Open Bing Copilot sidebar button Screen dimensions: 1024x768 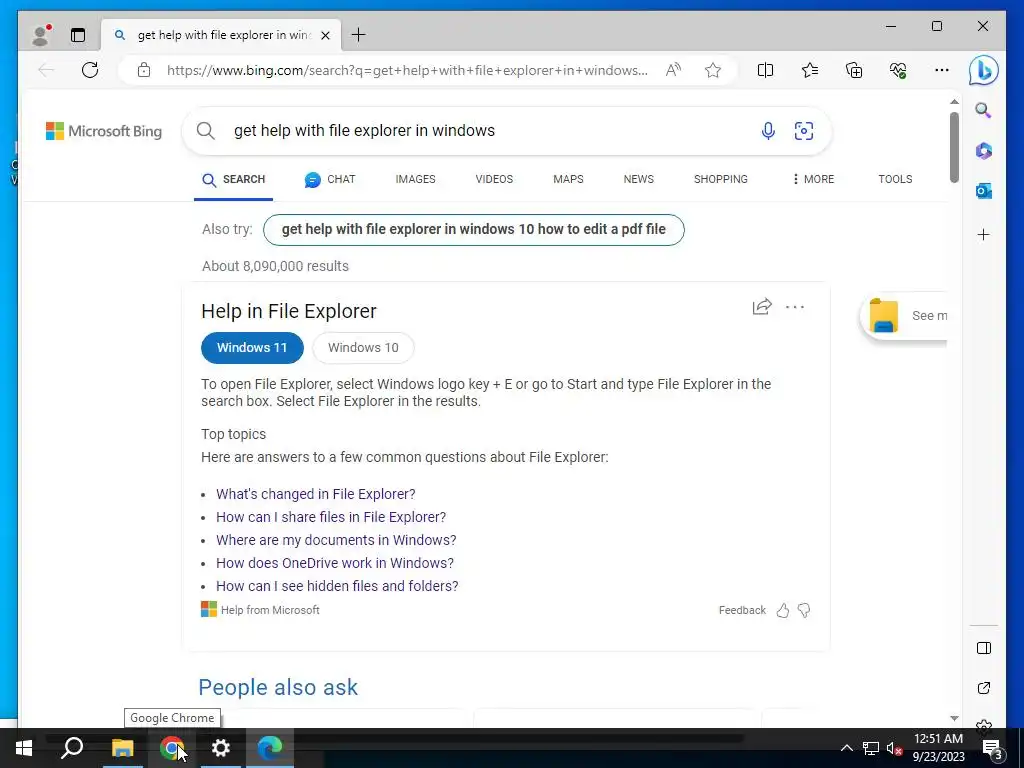984,70
